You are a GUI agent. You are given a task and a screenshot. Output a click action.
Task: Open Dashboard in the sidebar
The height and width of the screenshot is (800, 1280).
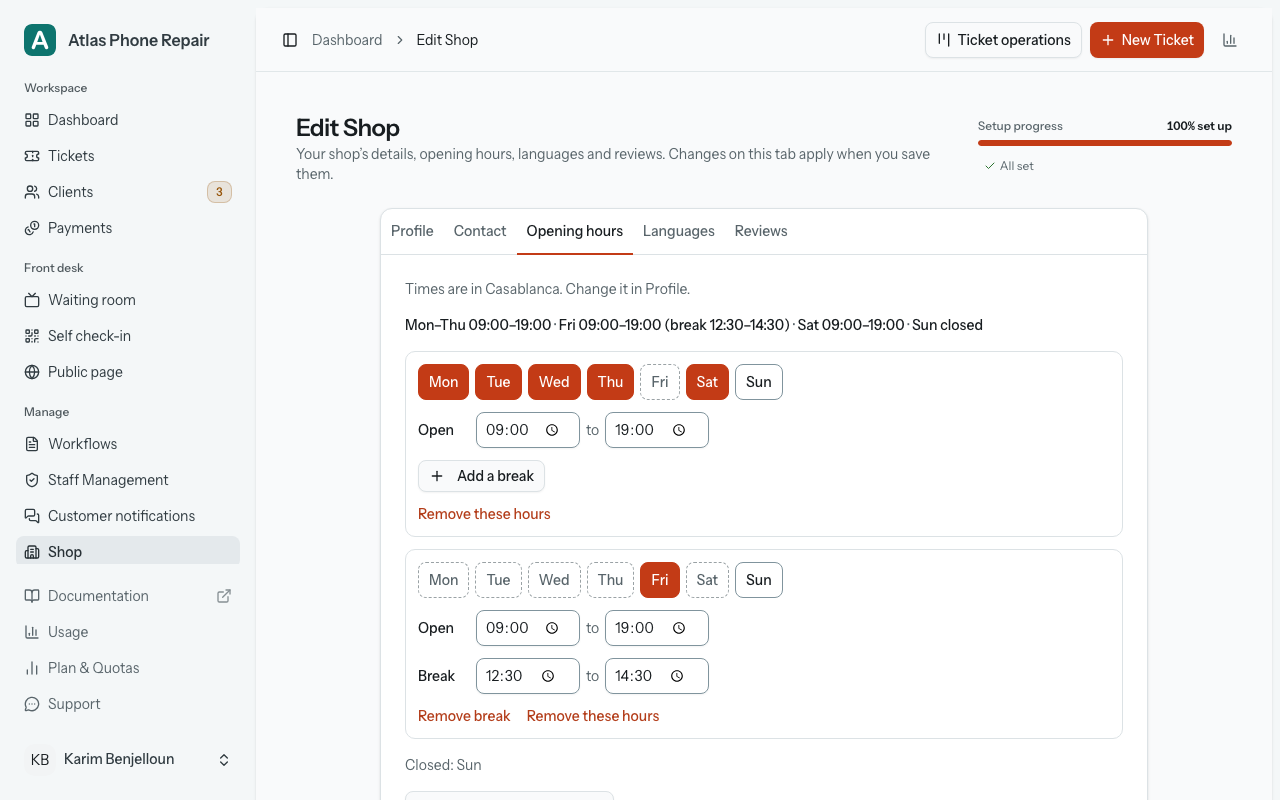128,120
